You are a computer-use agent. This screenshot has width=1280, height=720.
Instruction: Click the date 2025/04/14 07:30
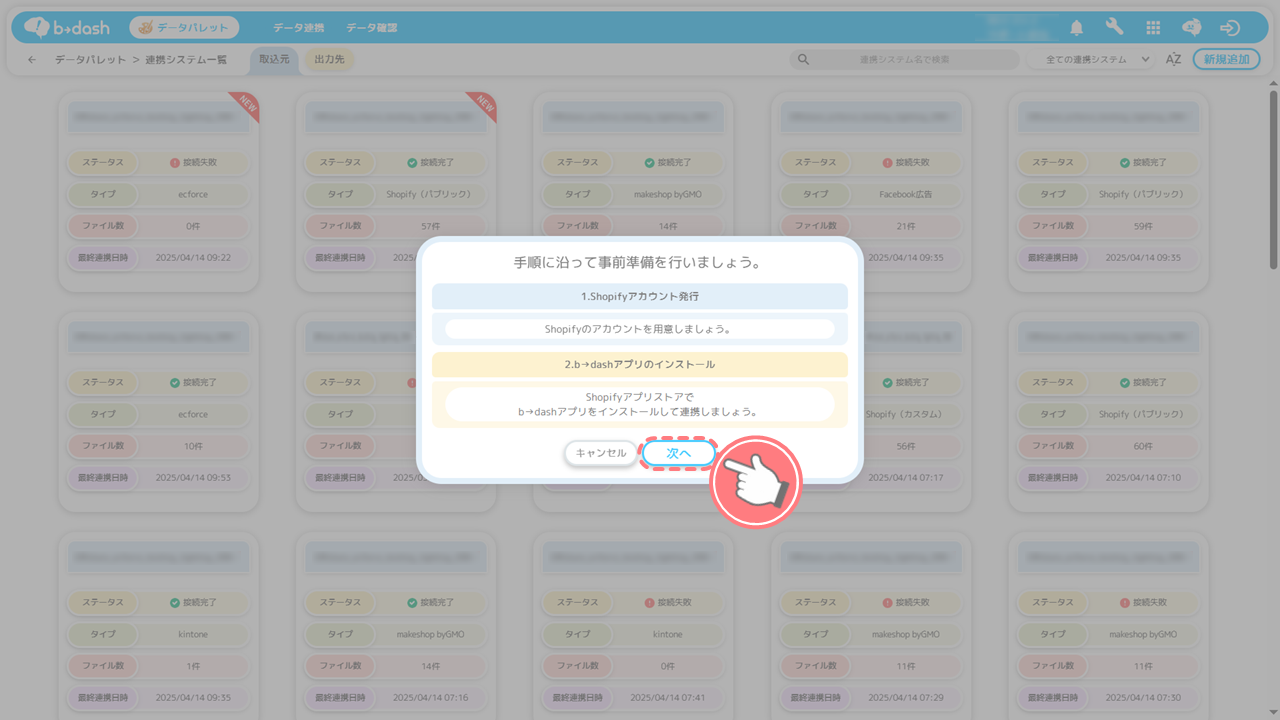[x=1143, y=698]
